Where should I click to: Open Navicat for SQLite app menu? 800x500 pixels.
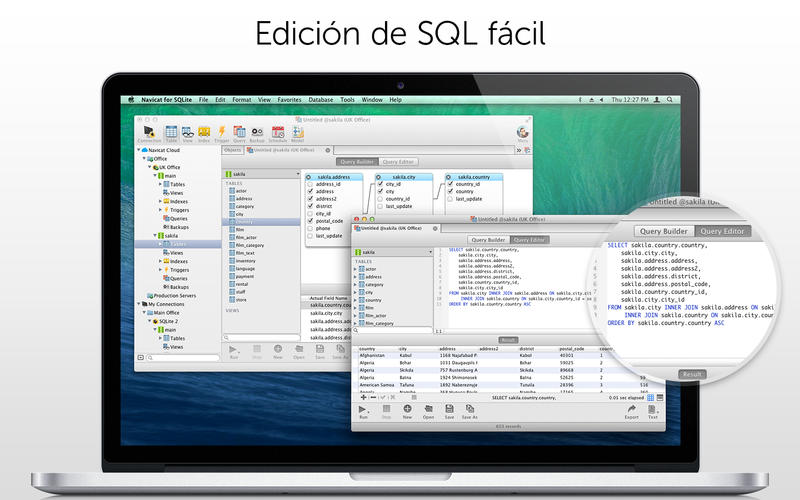tap(166, 100)
